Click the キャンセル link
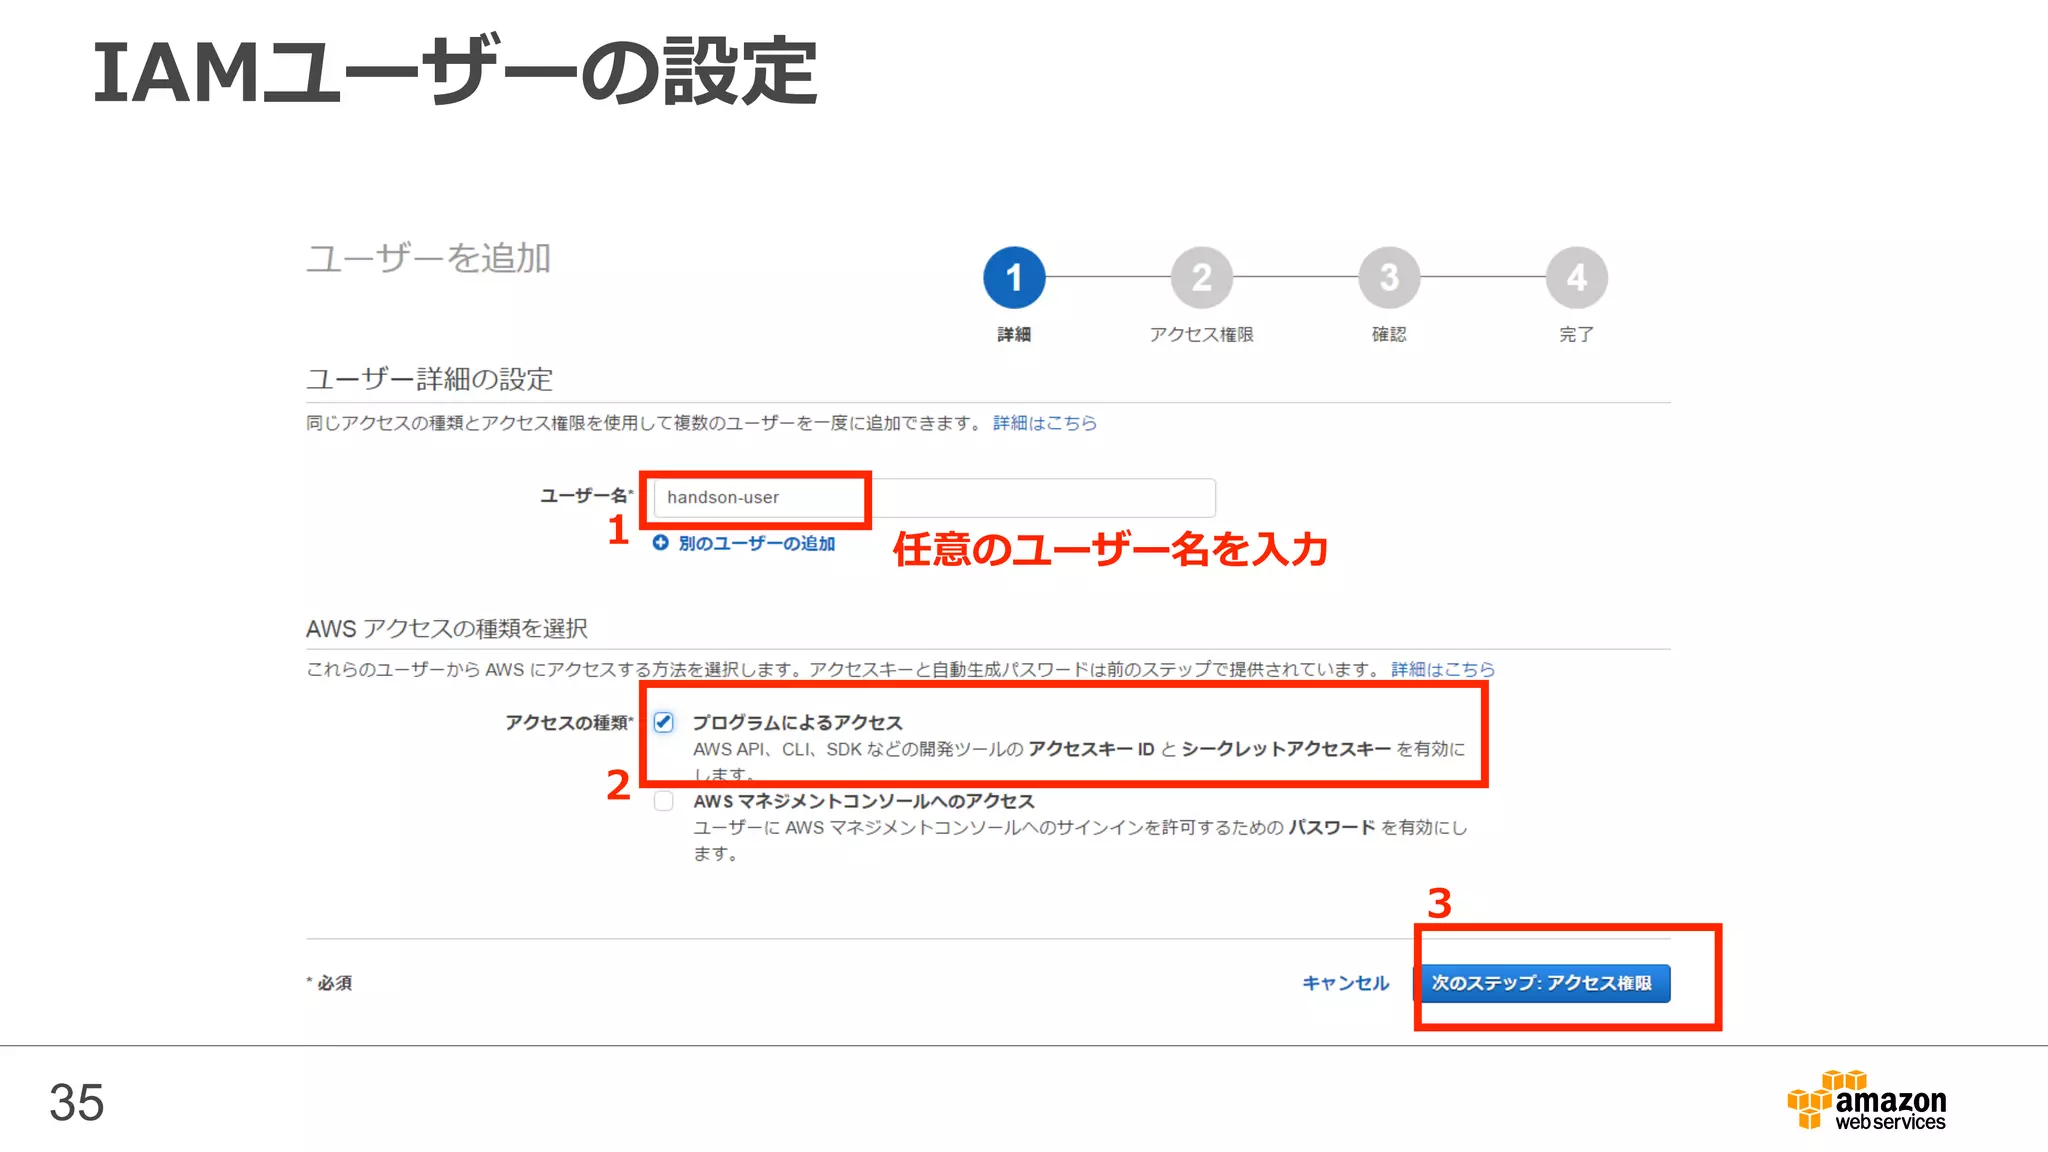The image size is (2048, 1152). point(1345,983)
